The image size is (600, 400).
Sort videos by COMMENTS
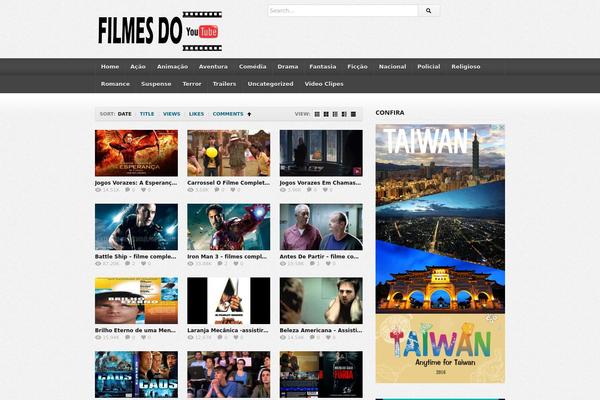coord(228,114)
